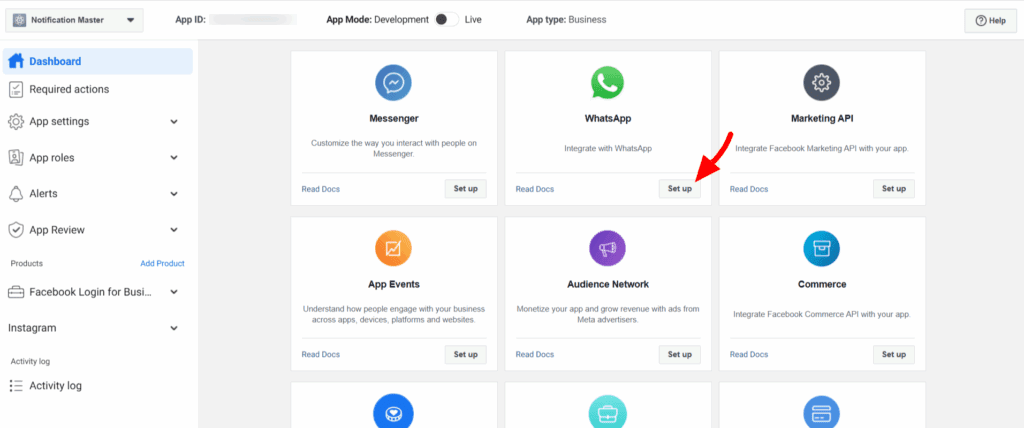This screenshot has height=428, width=1024.
Task: Click the App settings gear icon
Action: (16, 122)
